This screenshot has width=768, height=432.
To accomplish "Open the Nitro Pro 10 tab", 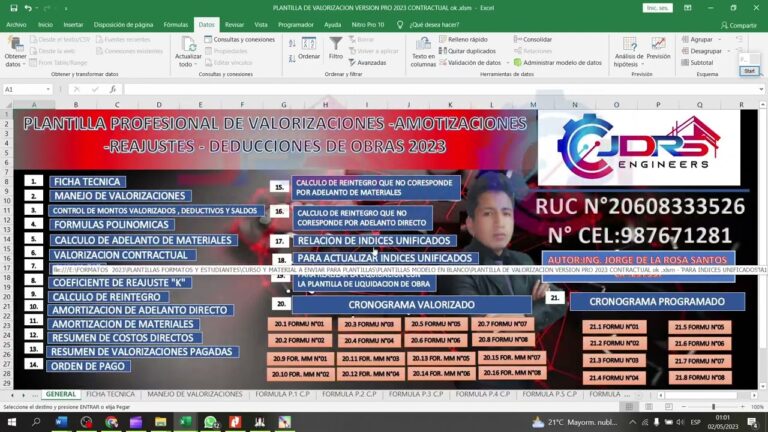I will (x=368, y=24).
